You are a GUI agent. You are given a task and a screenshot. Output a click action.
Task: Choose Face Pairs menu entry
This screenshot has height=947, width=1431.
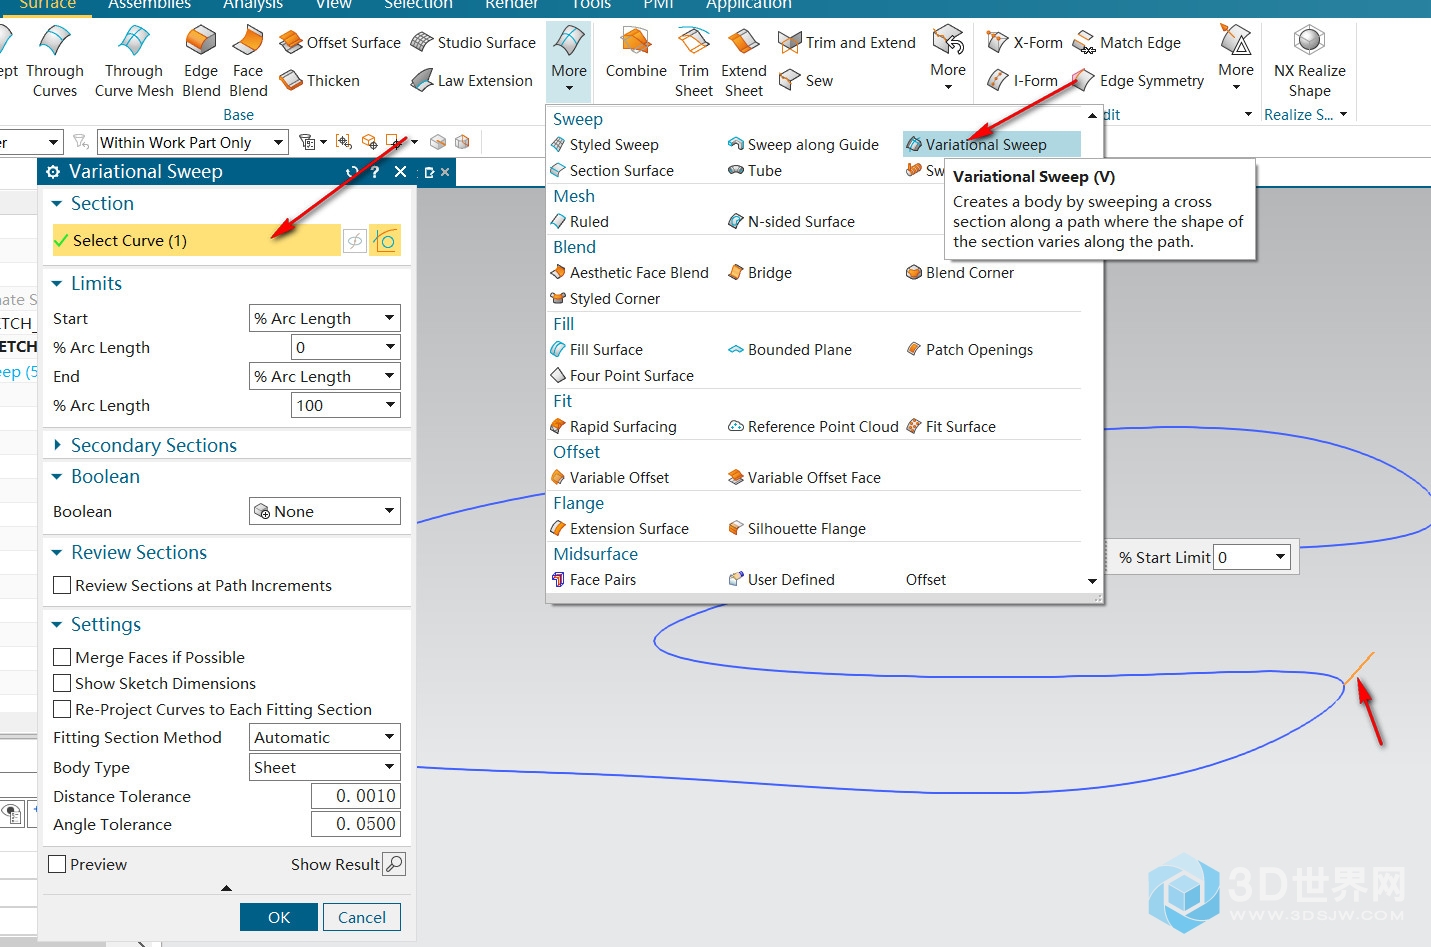click(594, 580)
